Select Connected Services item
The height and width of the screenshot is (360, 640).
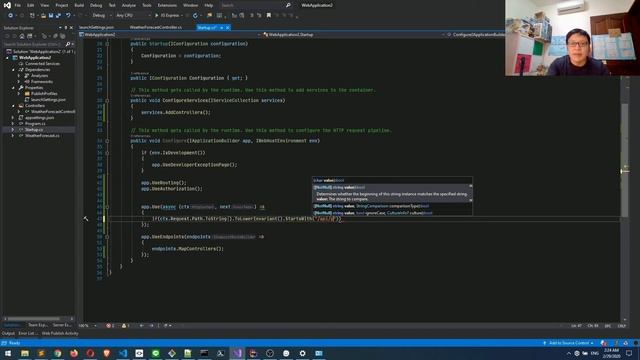pyautogui.click(x=42, y=64)
